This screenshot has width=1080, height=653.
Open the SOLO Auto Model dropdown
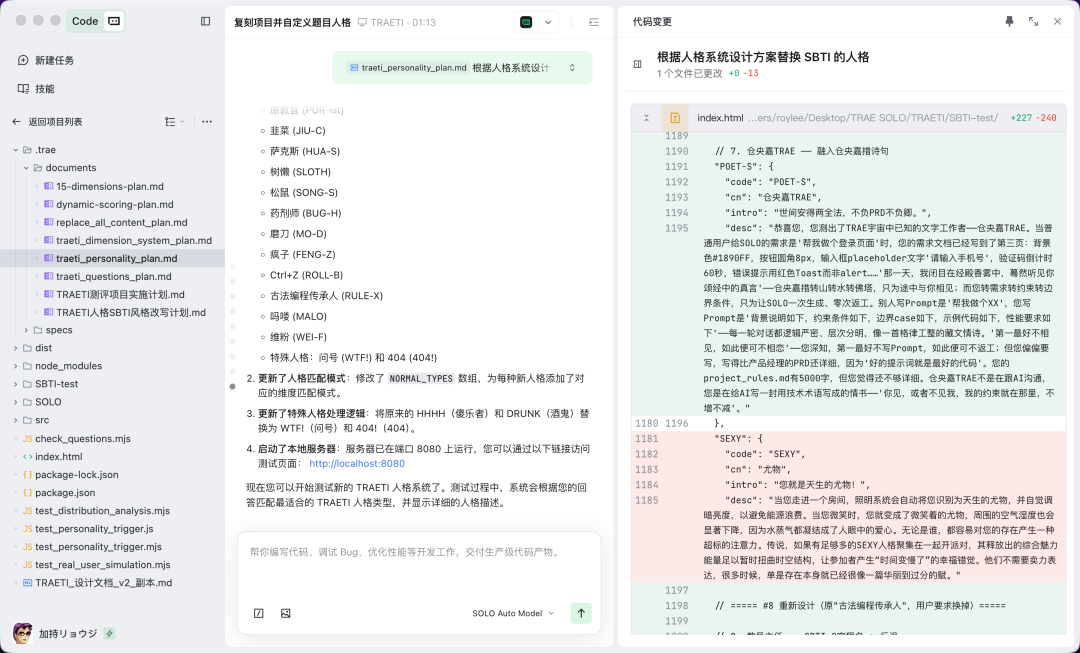(x=513, y=613)
